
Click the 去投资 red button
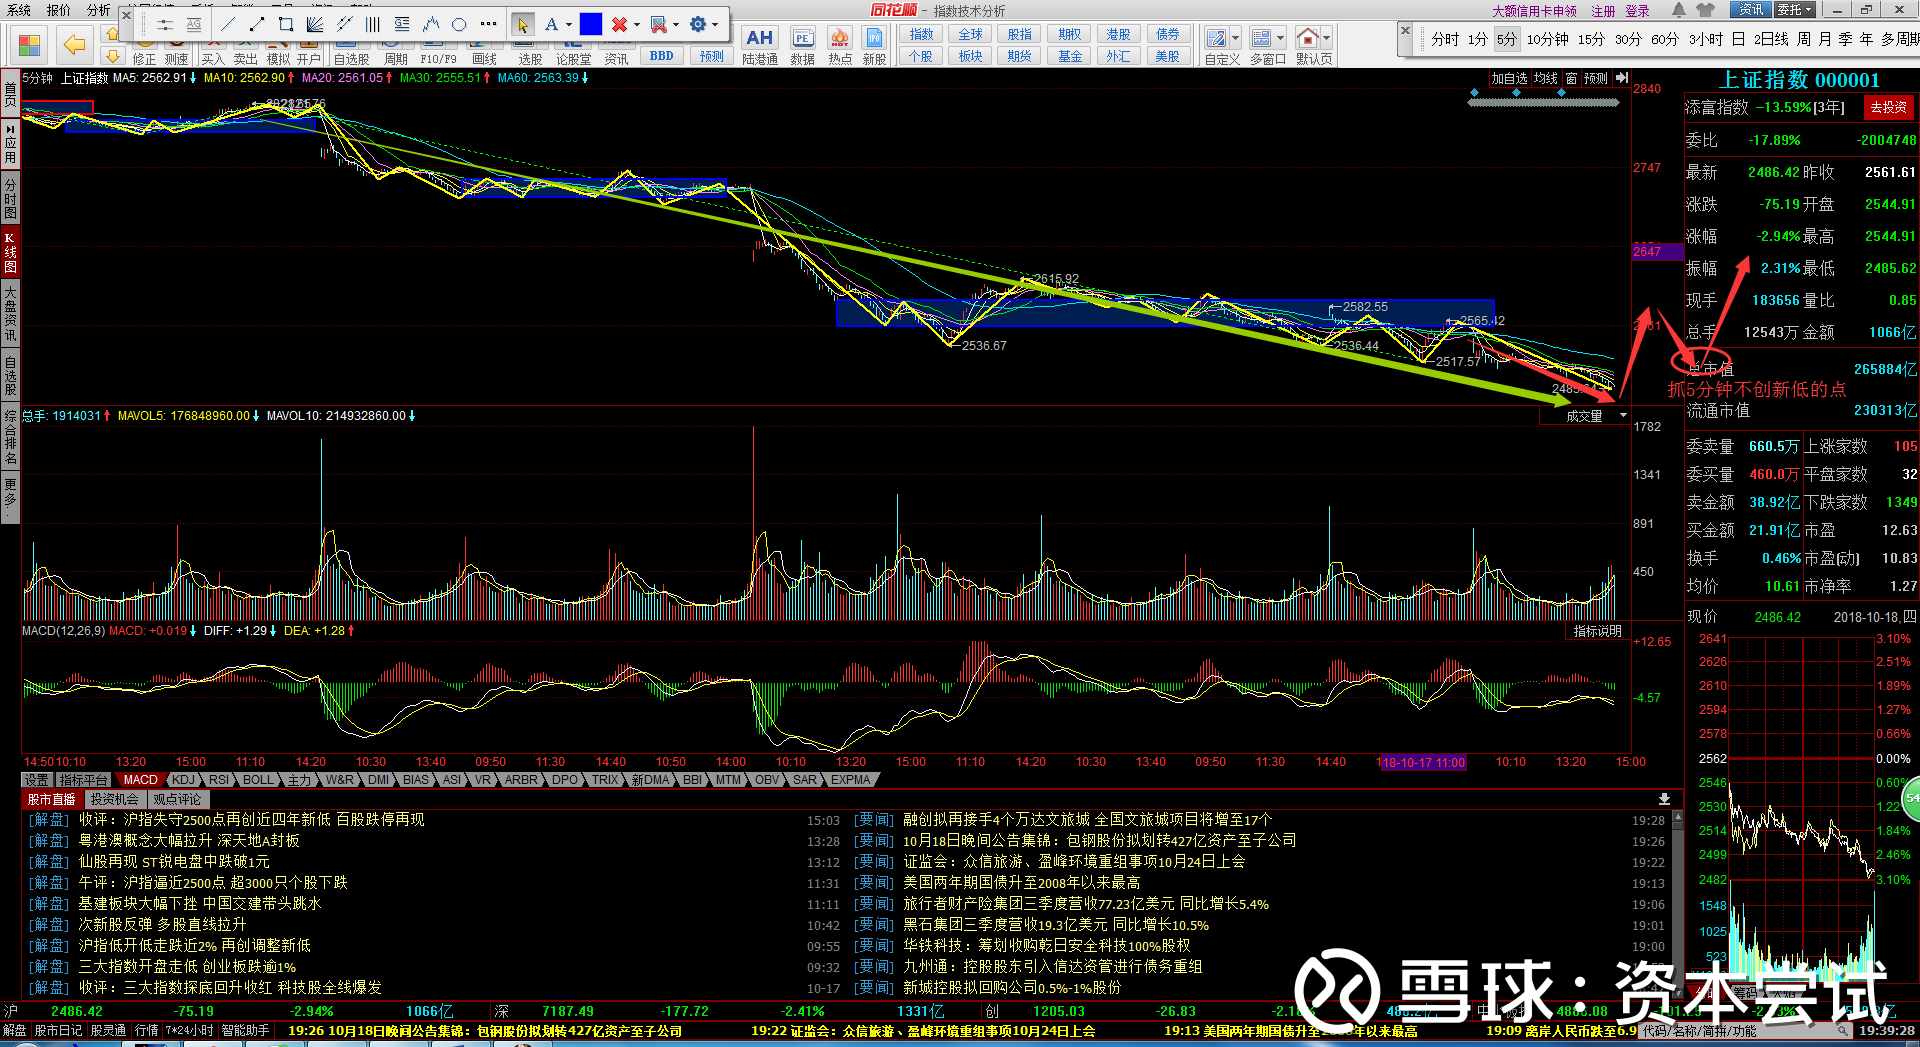1889,107
